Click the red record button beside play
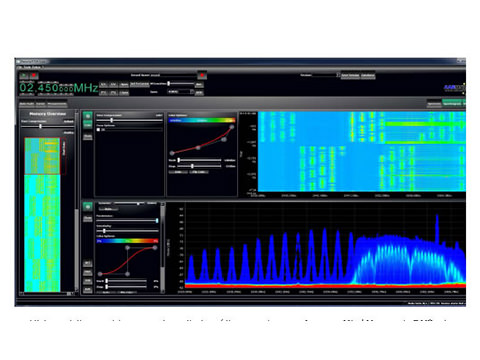Image resolution: width=480 pixels, height=360 pixels. click(x=34, y=75)
